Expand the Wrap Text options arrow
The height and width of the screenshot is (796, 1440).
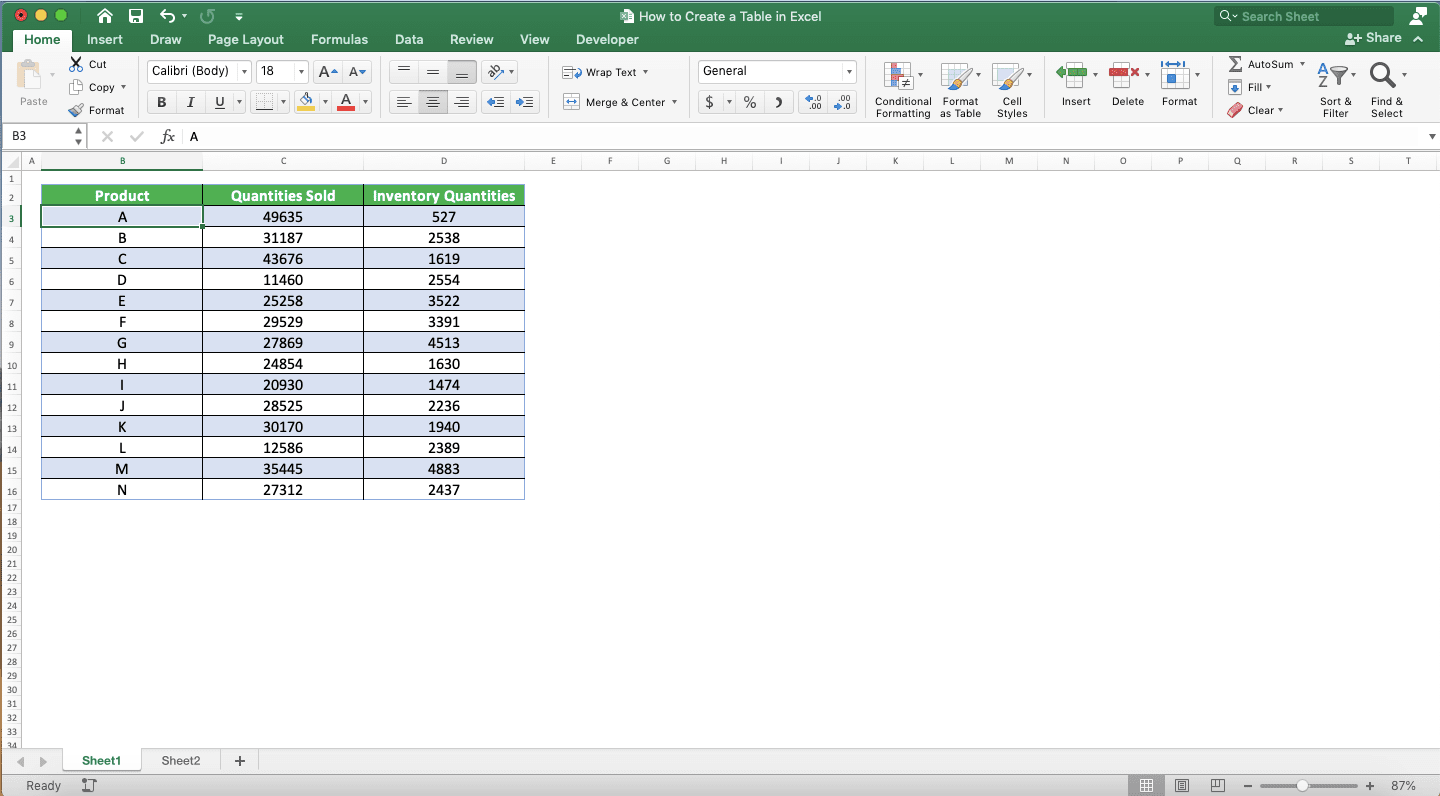(x=645, y=72)
